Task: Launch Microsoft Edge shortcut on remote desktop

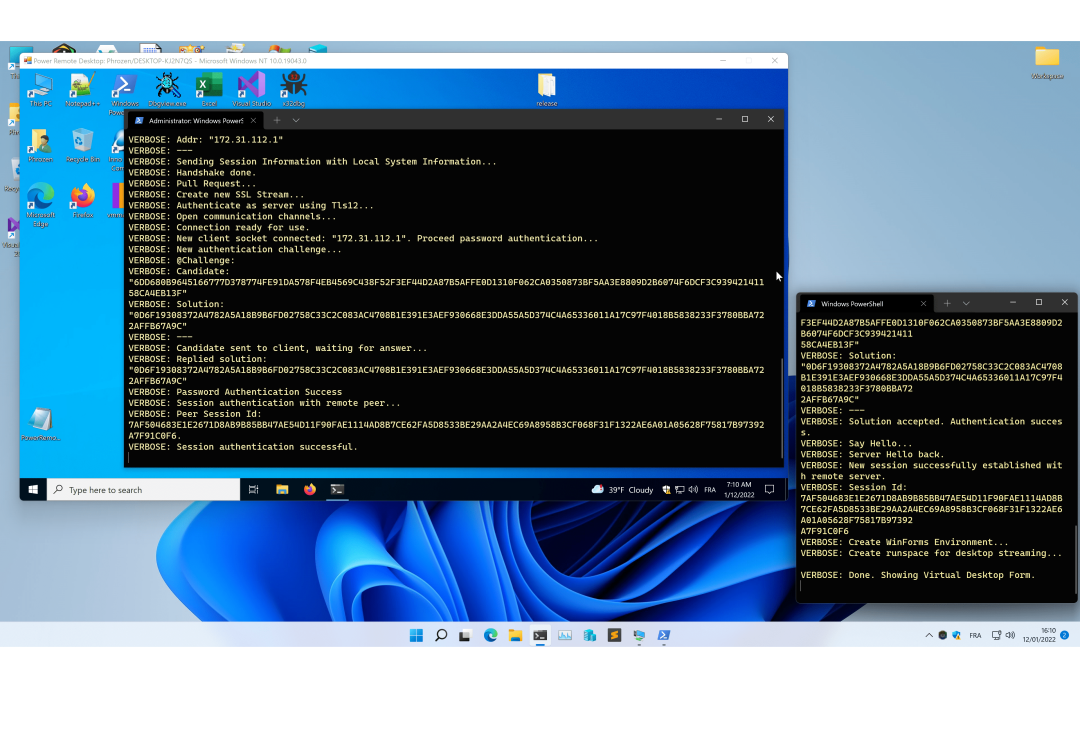Action: click(41, 205)
